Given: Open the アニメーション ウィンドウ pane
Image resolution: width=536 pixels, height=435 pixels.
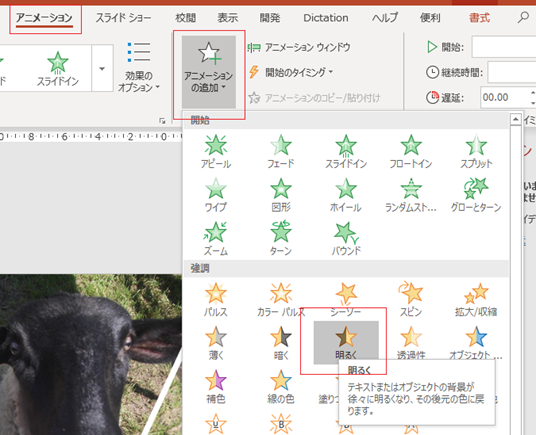Looking at the screenshot, I should coord(299,47).
